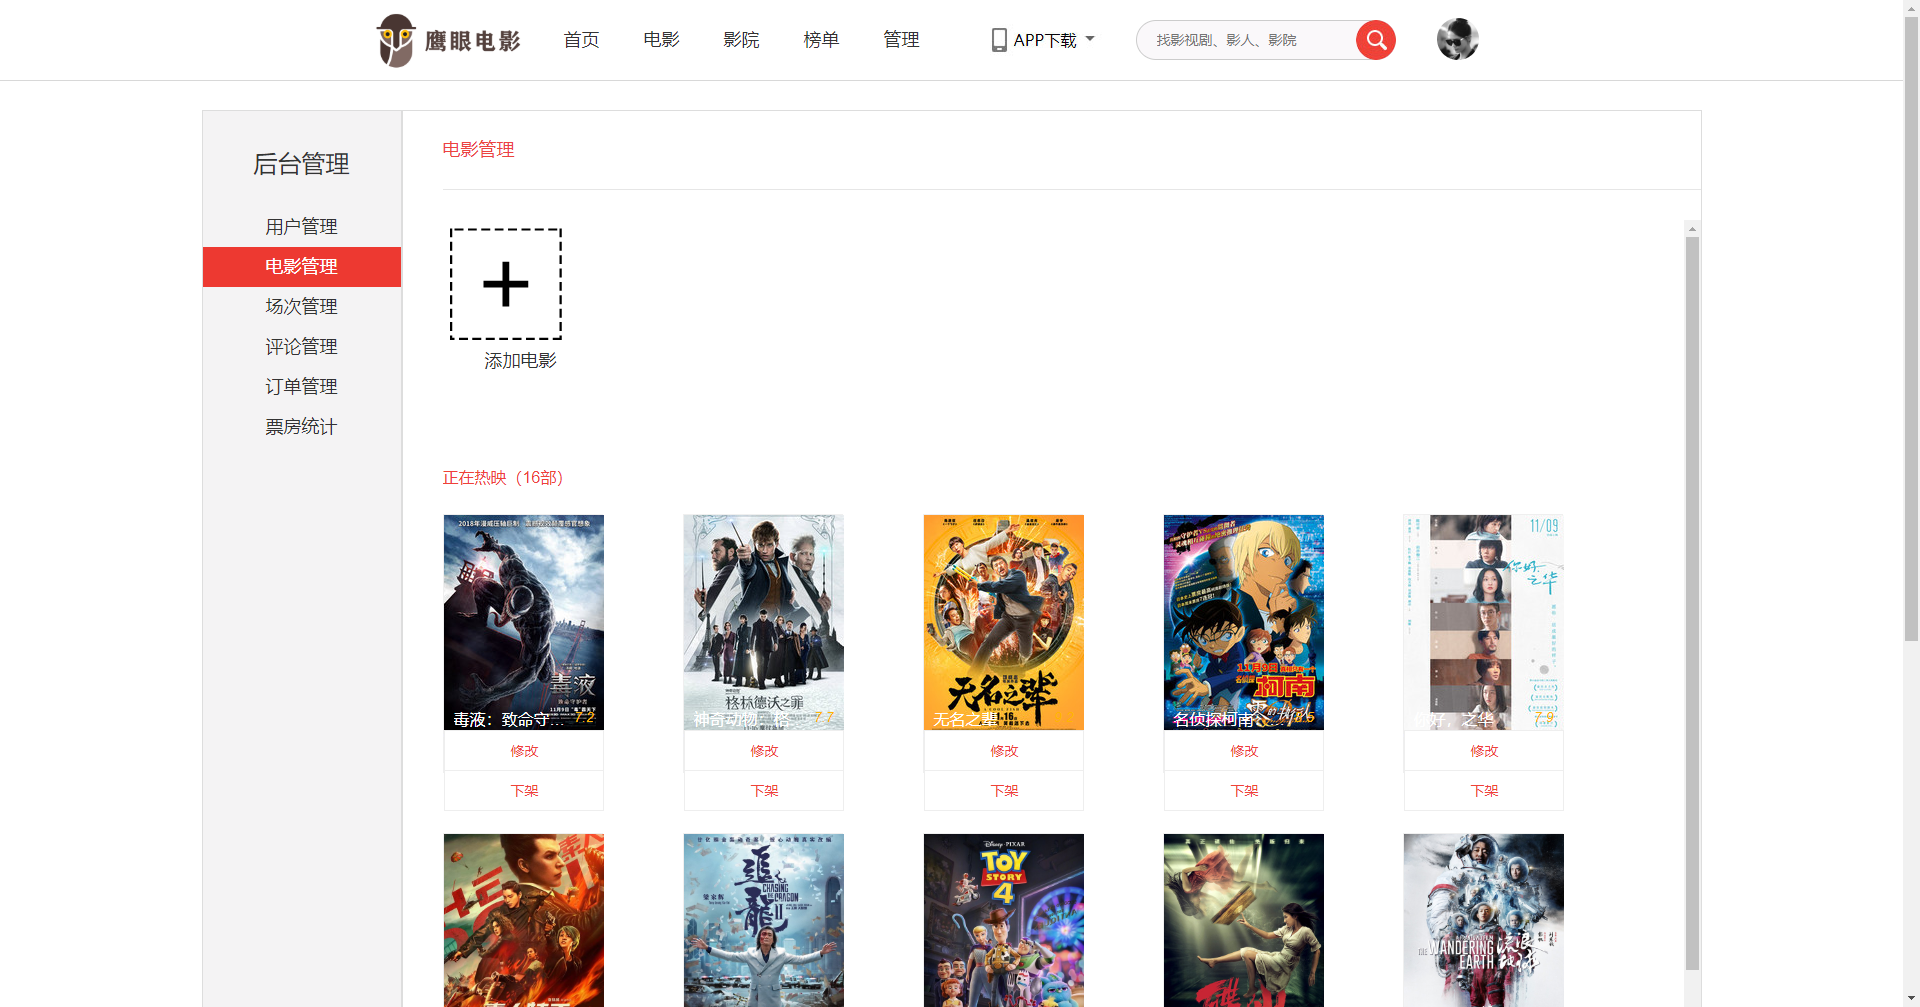Click 下架 under the 神奇动物 poster
Viewport: 1920px width, 1007px height.
pos(764,791)
